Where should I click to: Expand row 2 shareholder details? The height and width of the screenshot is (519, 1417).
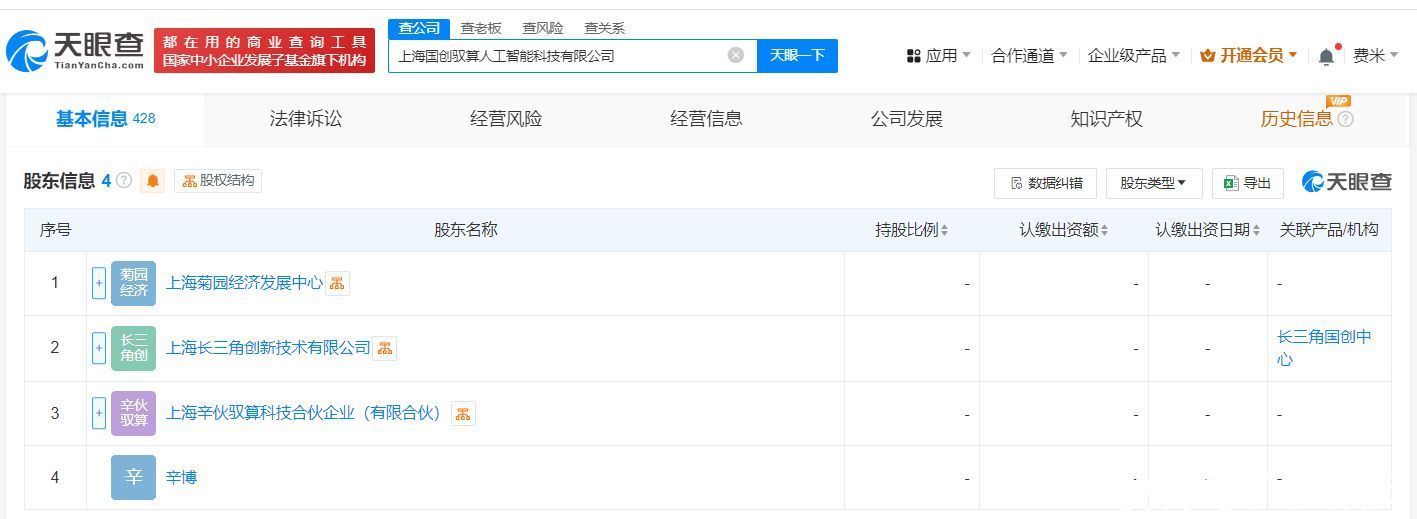point(99,348)
